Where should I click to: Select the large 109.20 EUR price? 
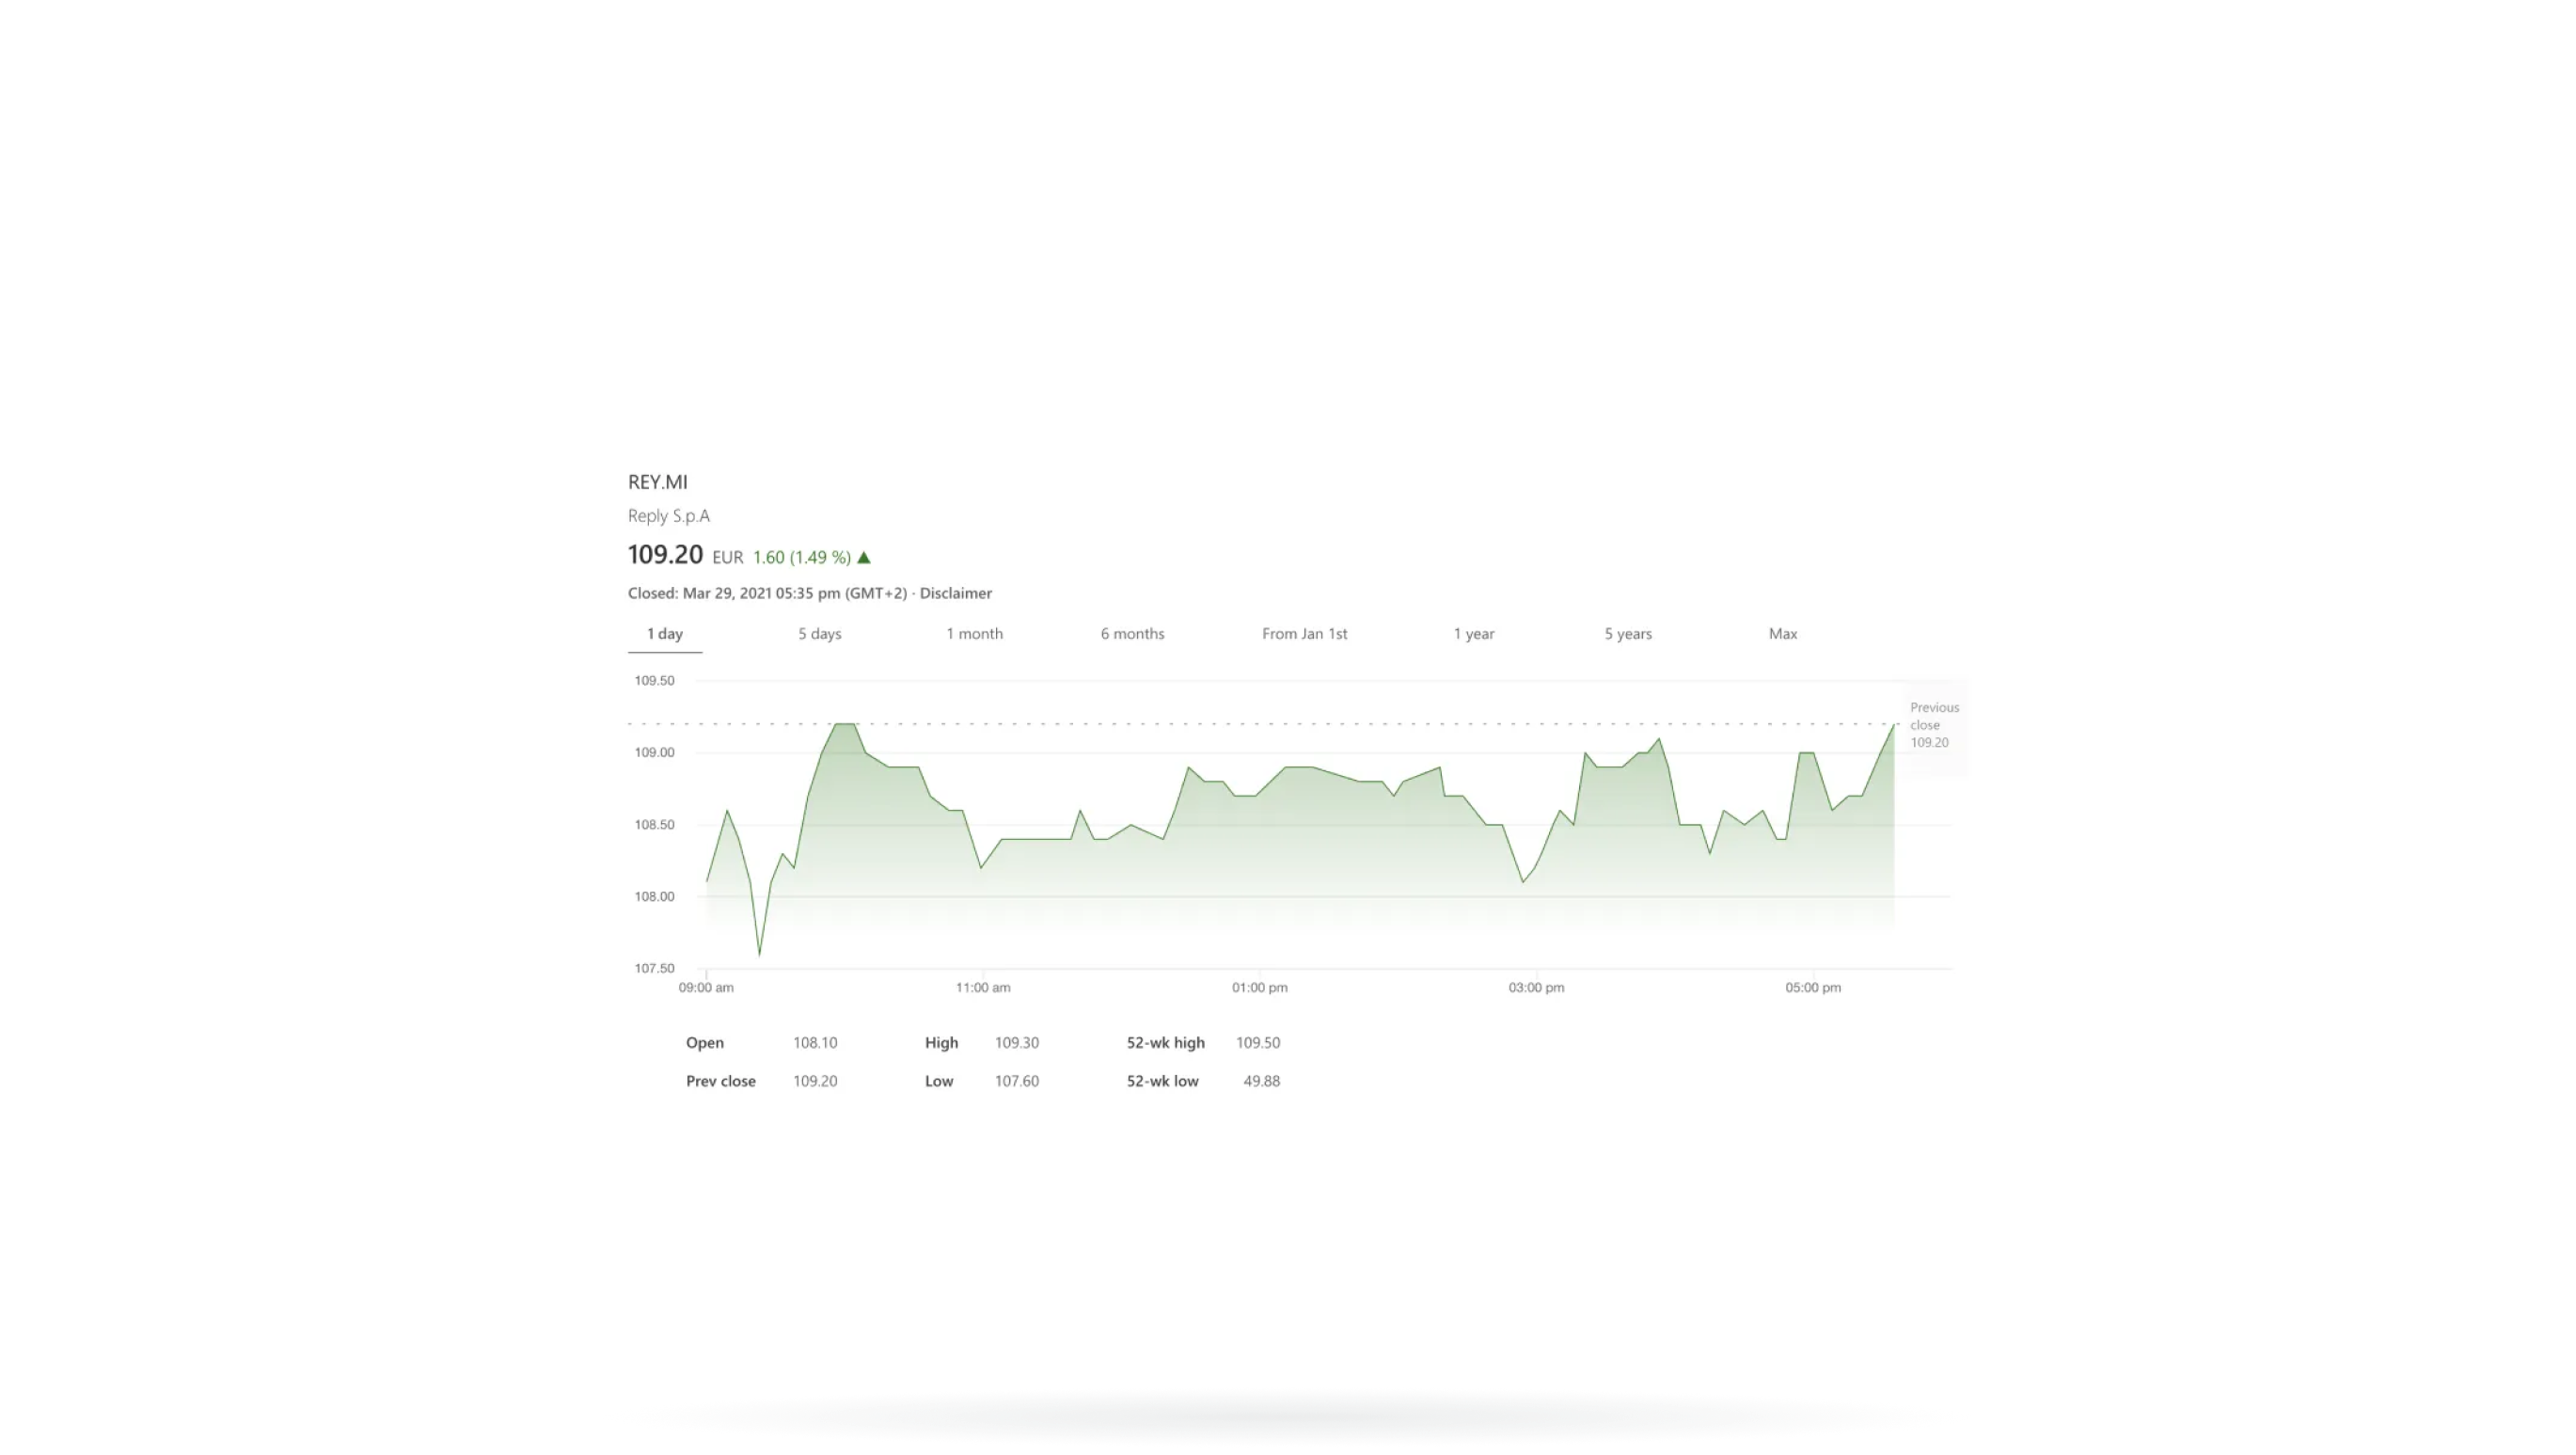665,555
